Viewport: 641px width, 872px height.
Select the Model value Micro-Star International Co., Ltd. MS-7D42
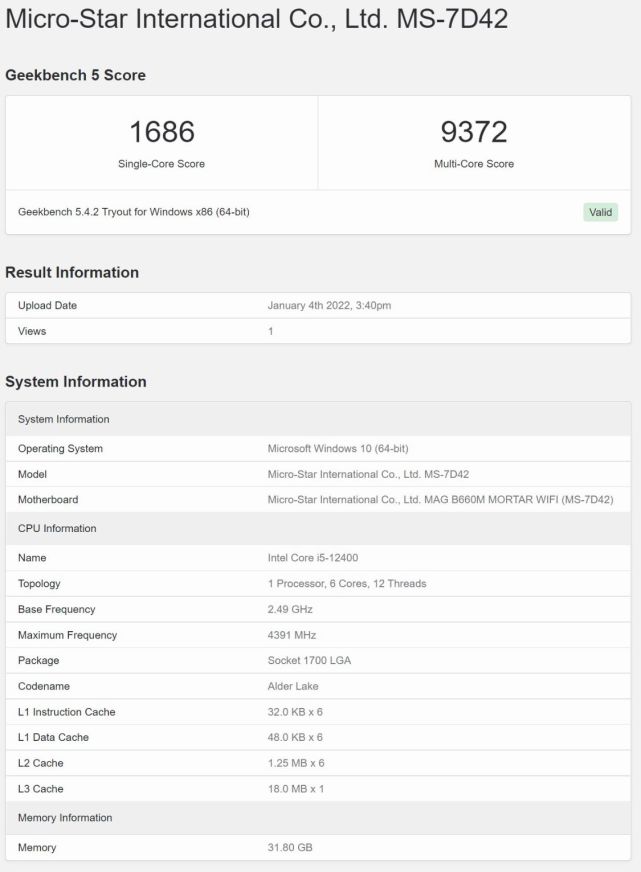click(368, 474)
